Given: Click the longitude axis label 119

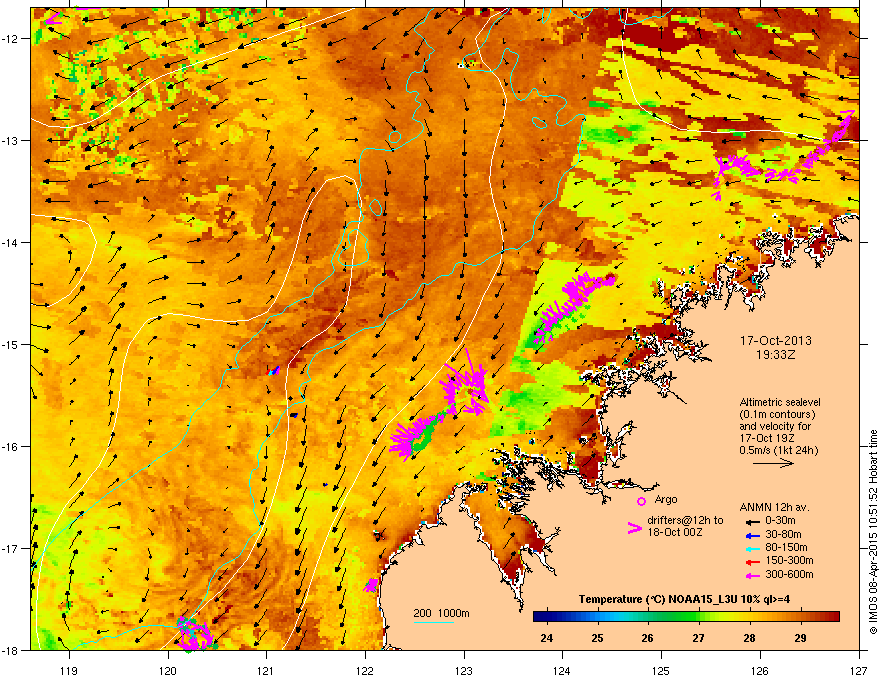Looking at the screenshot, I should (x=69, y=670).
